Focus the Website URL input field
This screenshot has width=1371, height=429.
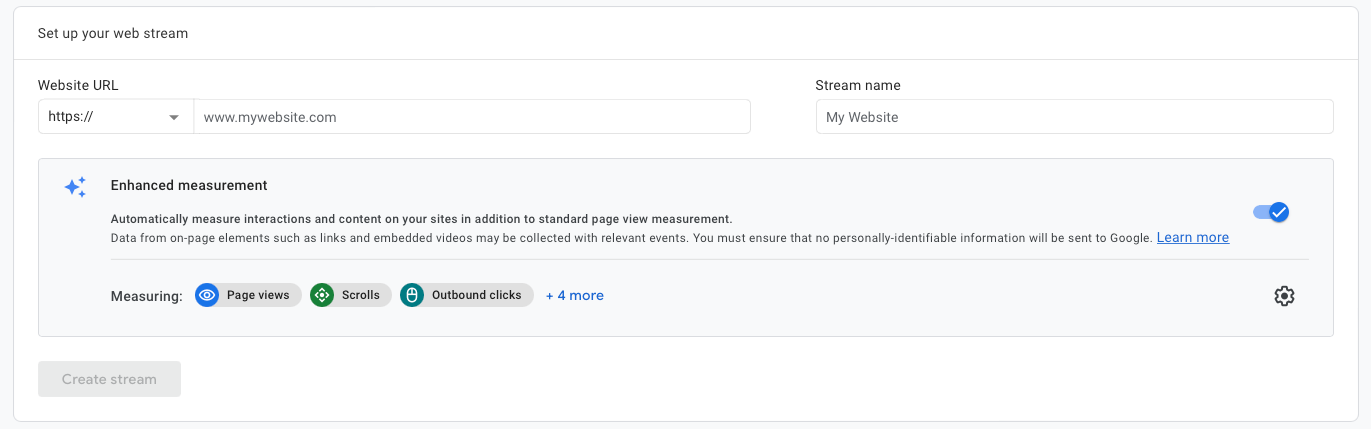pyautogui.click(x=471, y=117)
